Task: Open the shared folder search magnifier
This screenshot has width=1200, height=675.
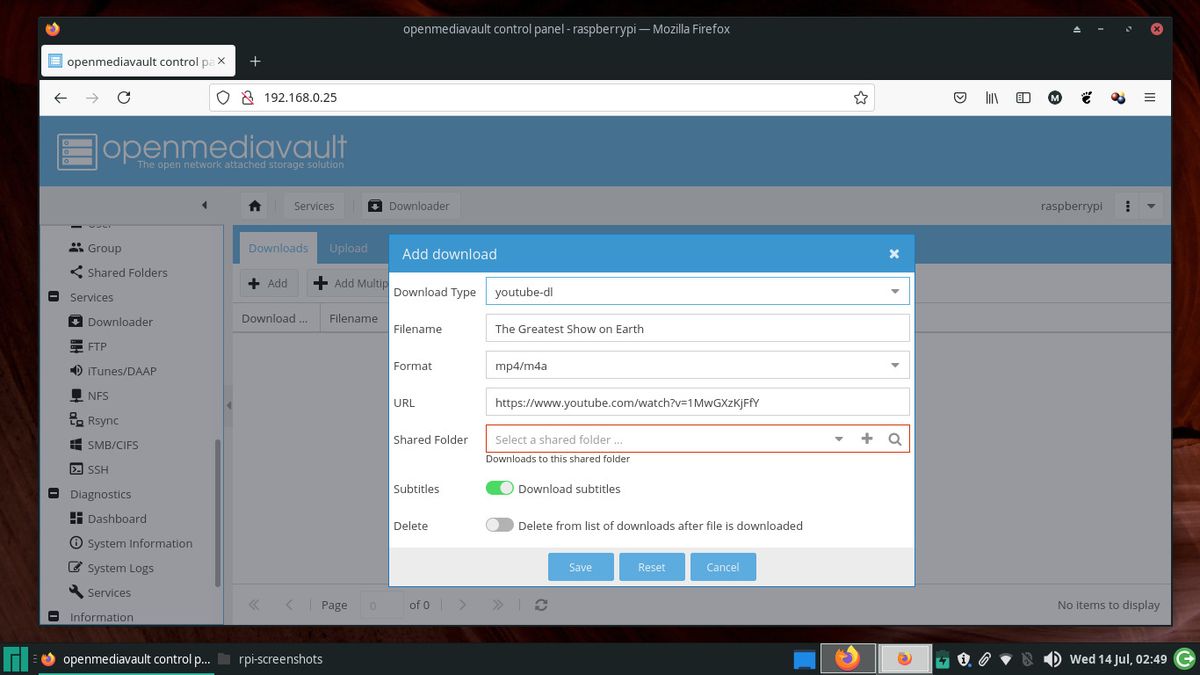Action: (894, 438)
